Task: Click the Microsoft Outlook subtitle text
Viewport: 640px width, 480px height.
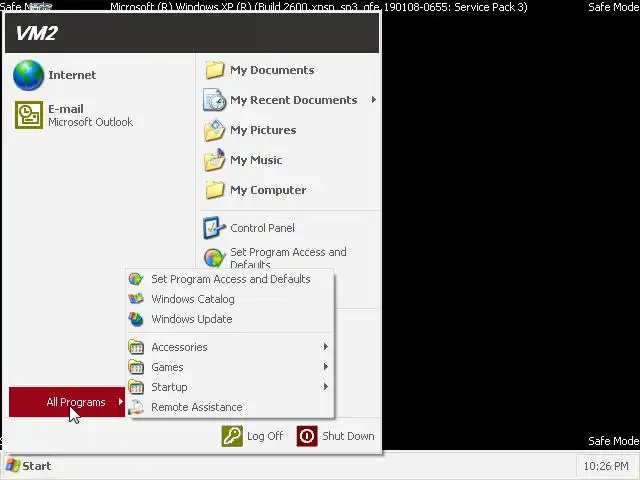Action: [91, 122]
